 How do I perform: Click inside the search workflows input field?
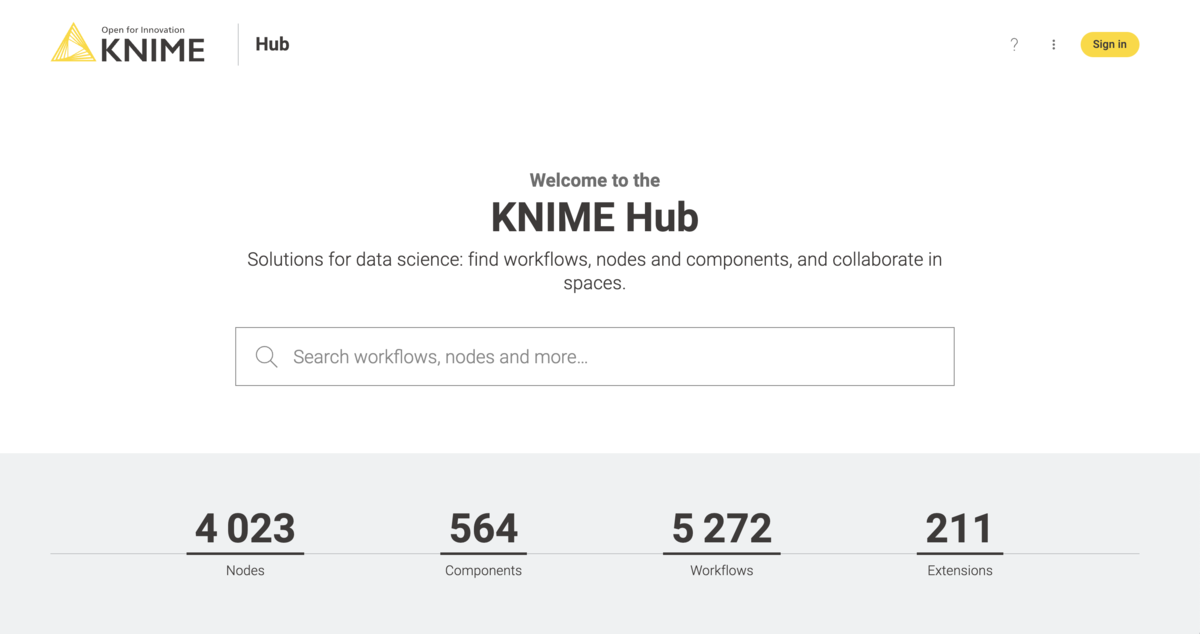click(x=594, y=356)
